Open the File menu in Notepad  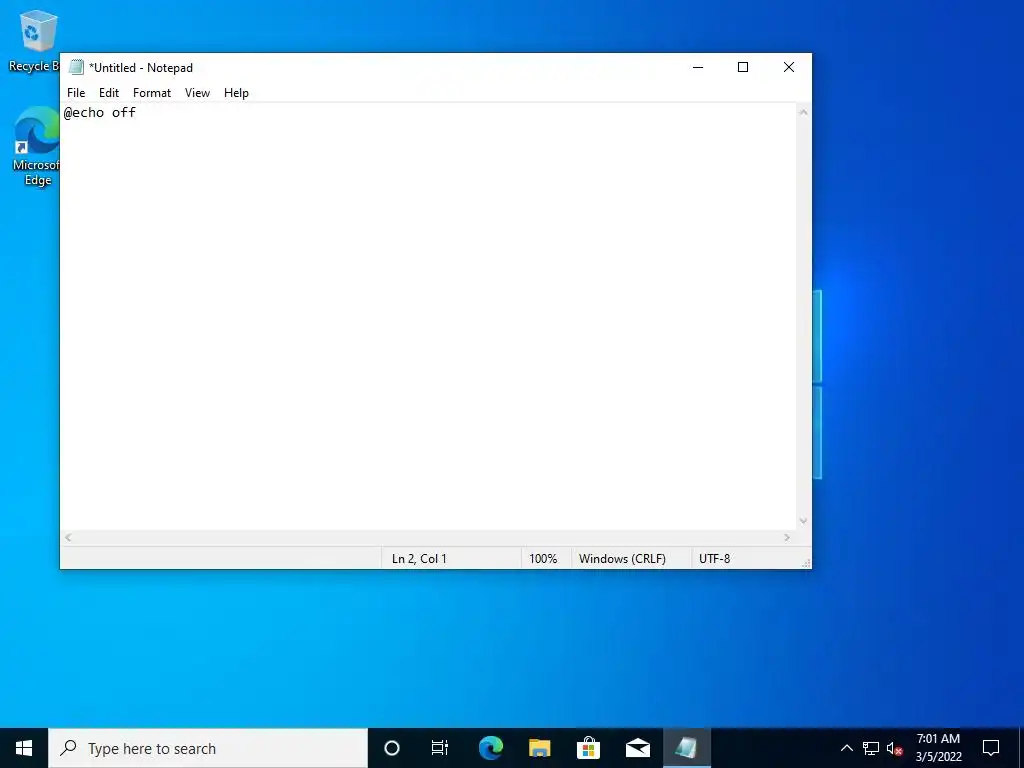pyautogui.click(x=76, y=93)
